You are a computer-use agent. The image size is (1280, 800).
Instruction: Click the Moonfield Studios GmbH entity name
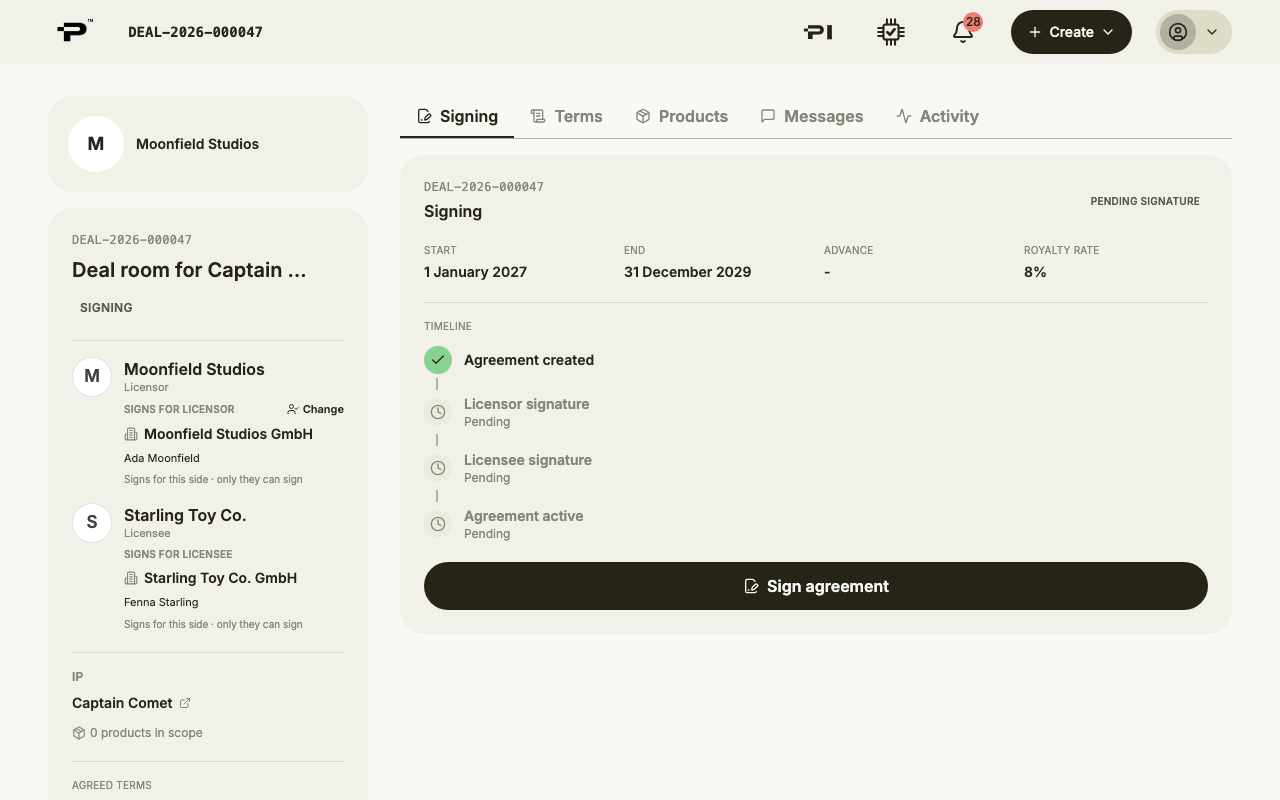coord(228,434)
